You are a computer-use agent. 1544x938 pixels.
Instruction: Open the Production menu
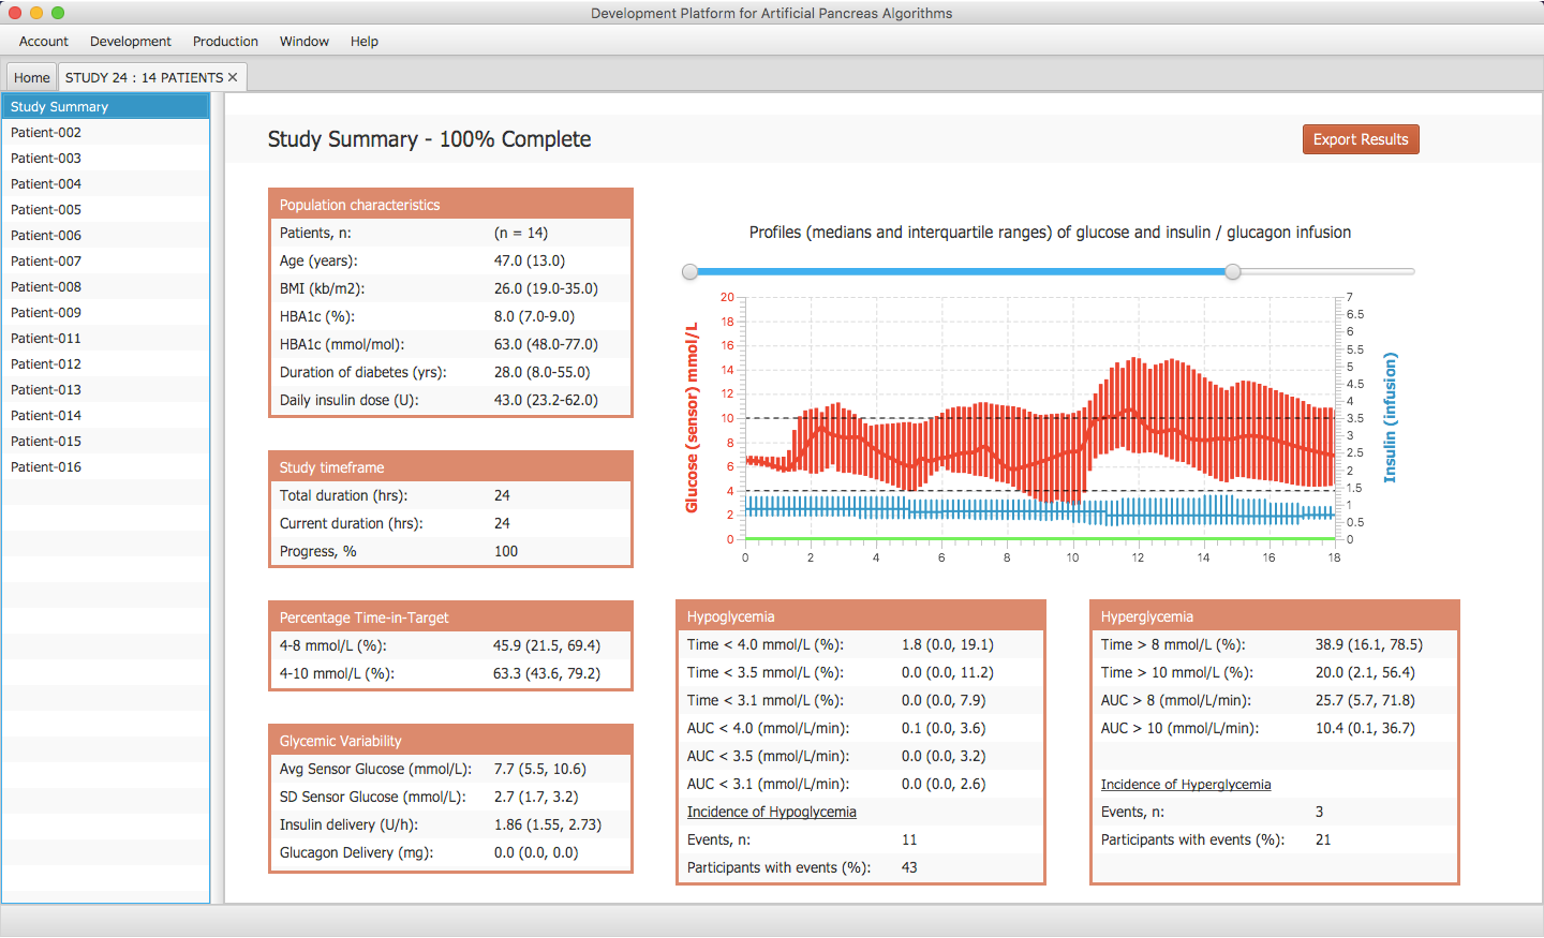pos(225,41)
